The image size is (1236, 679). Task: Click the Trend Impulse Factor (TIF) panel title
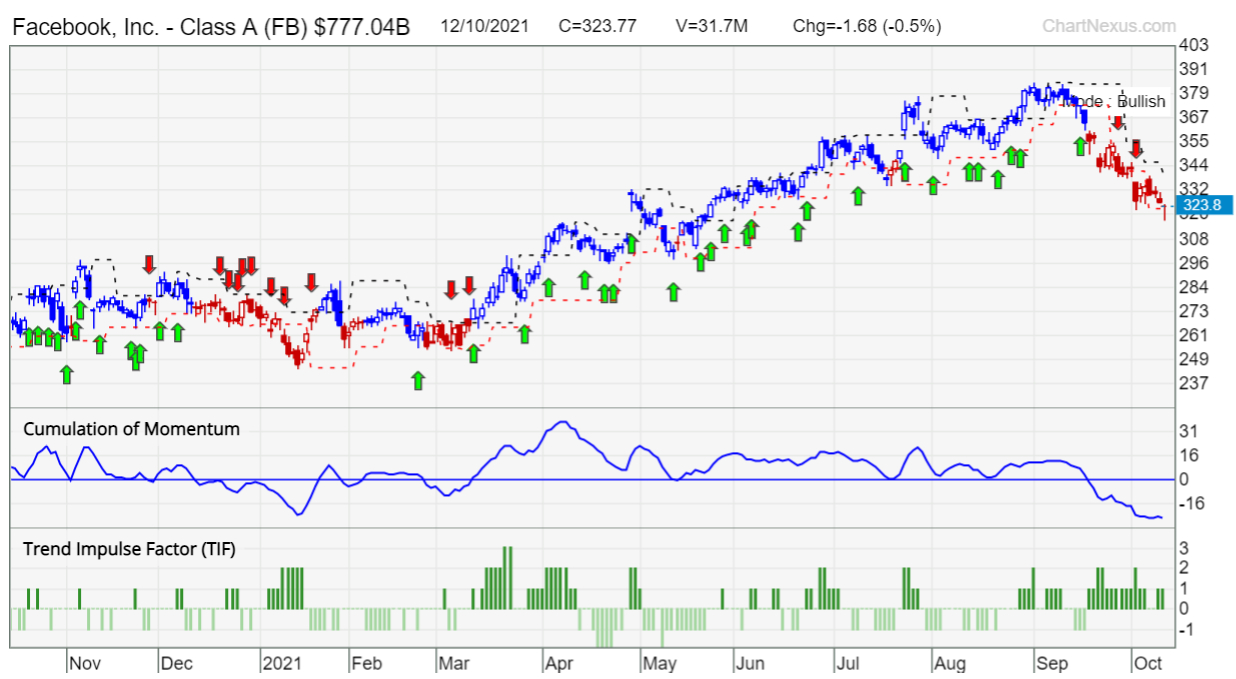point(129,548)
